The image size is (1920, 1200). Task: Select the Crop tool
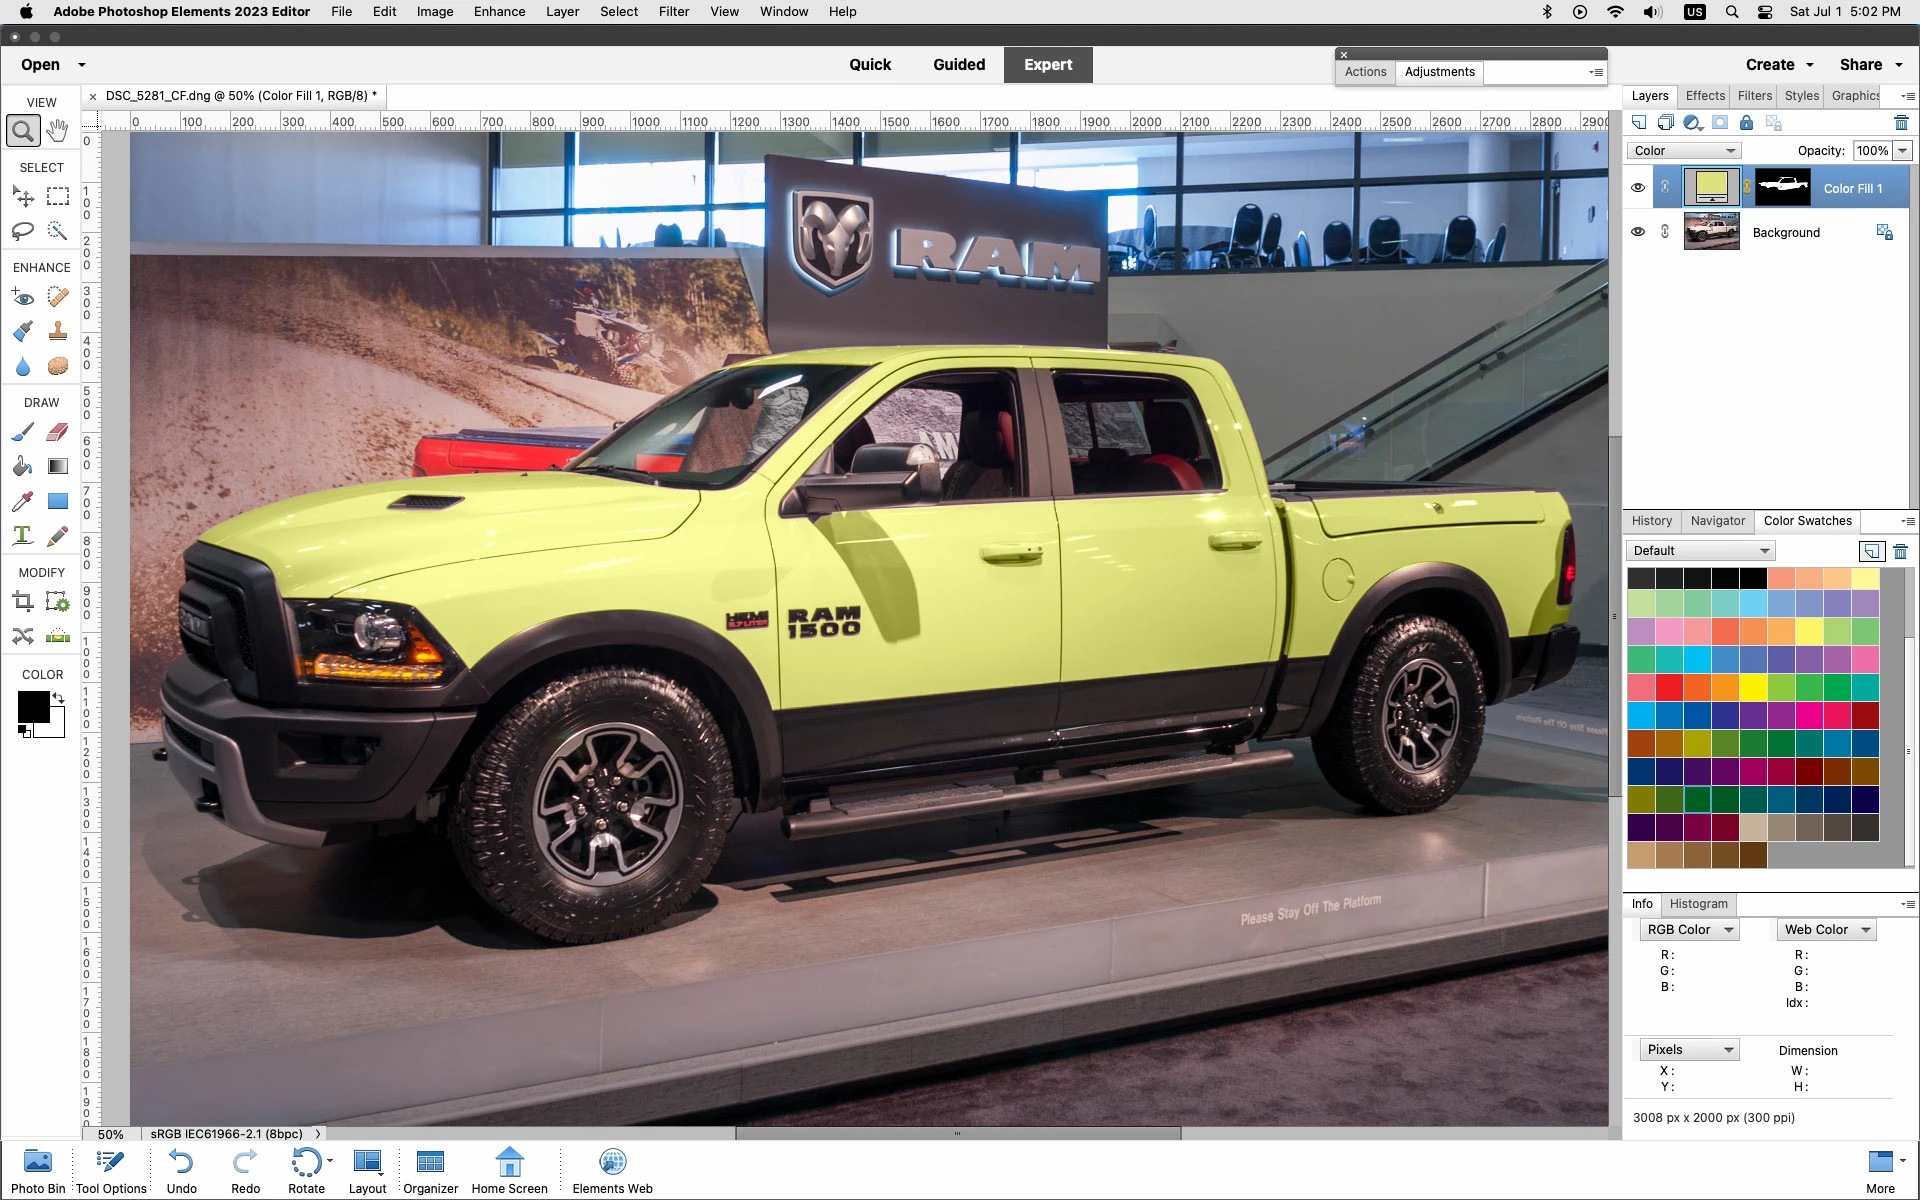point(23,602)
